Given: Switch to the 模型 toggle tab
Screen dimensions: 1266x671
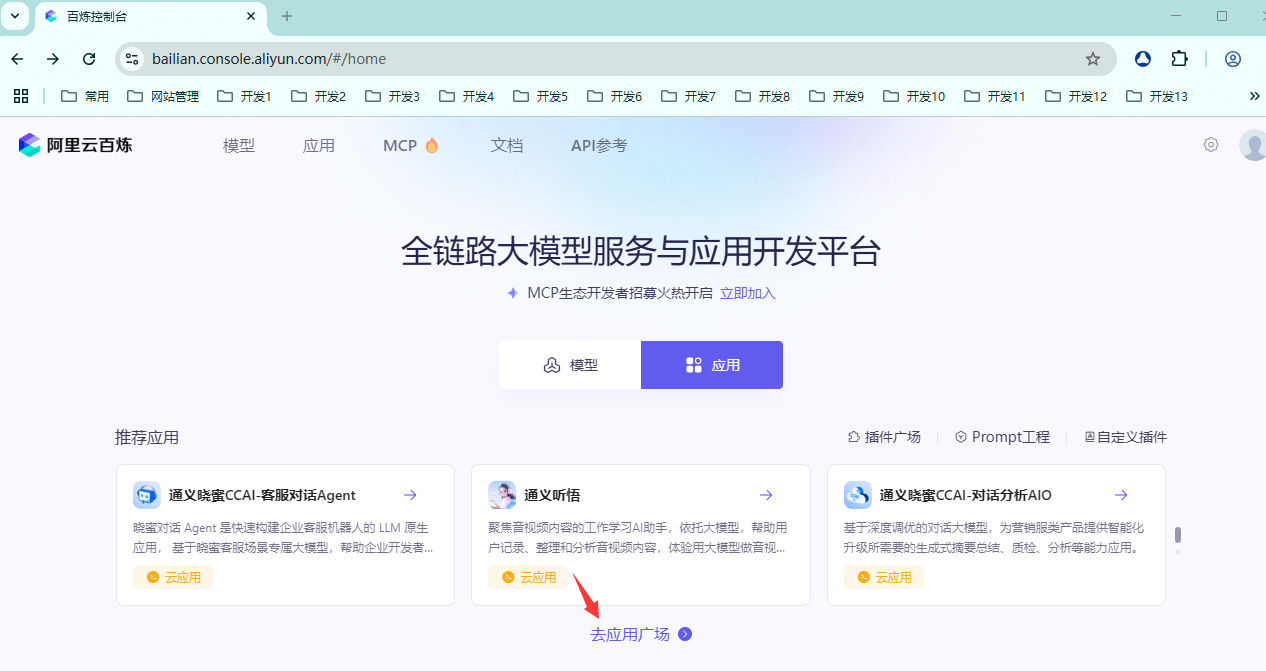Looking at the screenshot, I should pyautogui.click(x=570, y=365).
